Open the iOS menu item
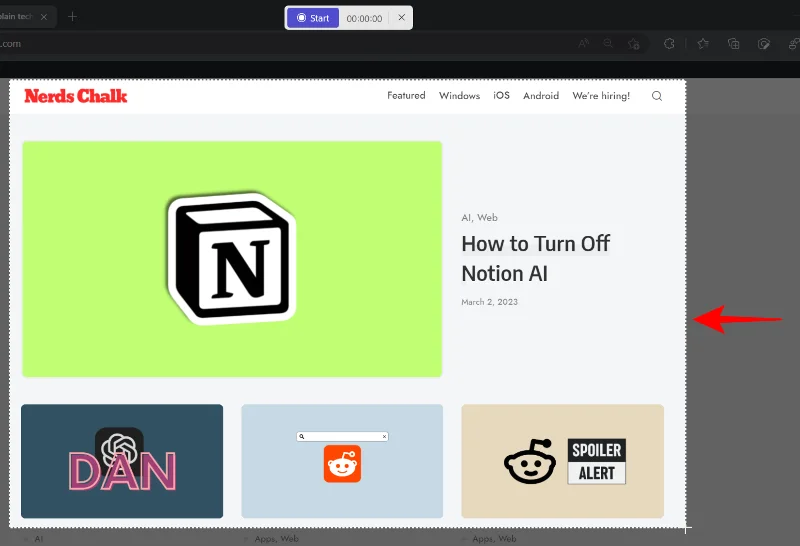Viewport: 800px width, 546px height. 501,95
